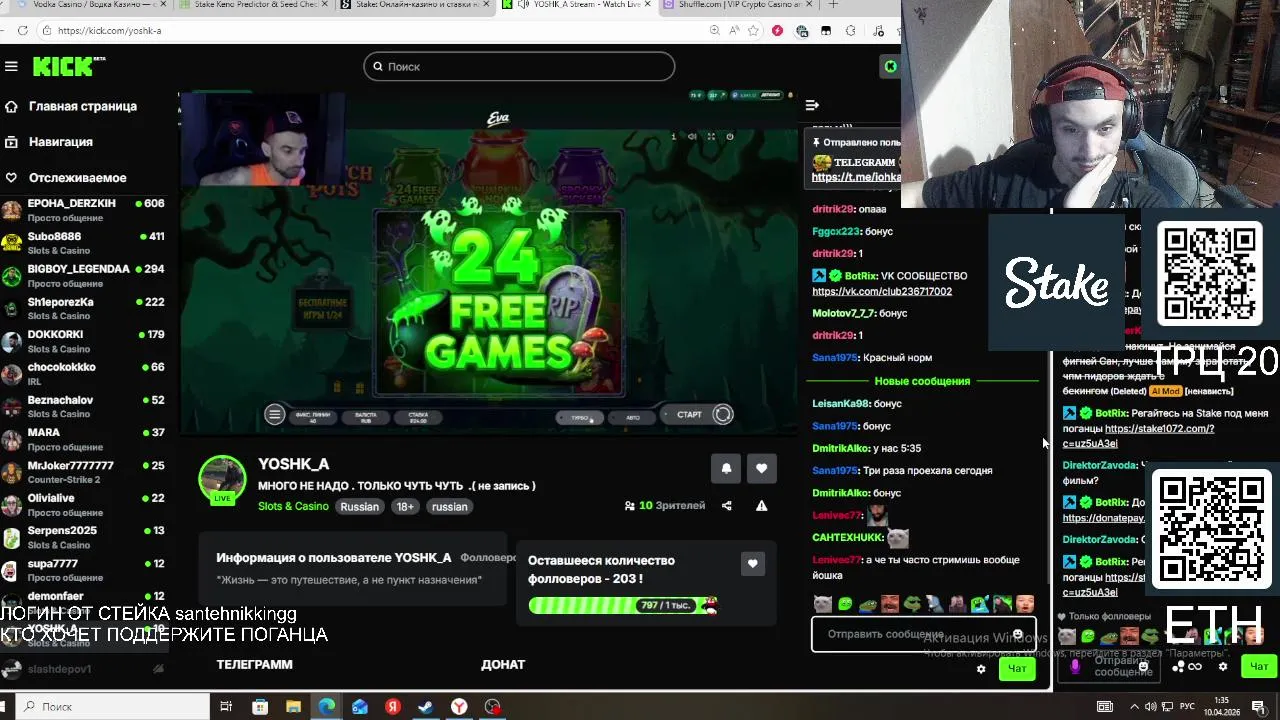Click the address bar URL kick.com/yoshk-a
The image size is (1280, 720).
click(110, 31)
